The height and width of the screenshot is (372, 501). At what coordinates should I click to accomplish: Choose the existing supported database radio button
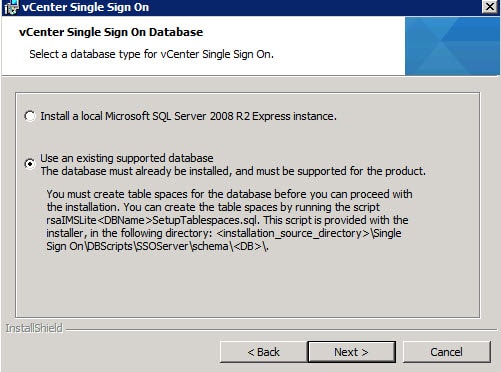[30, 164]
